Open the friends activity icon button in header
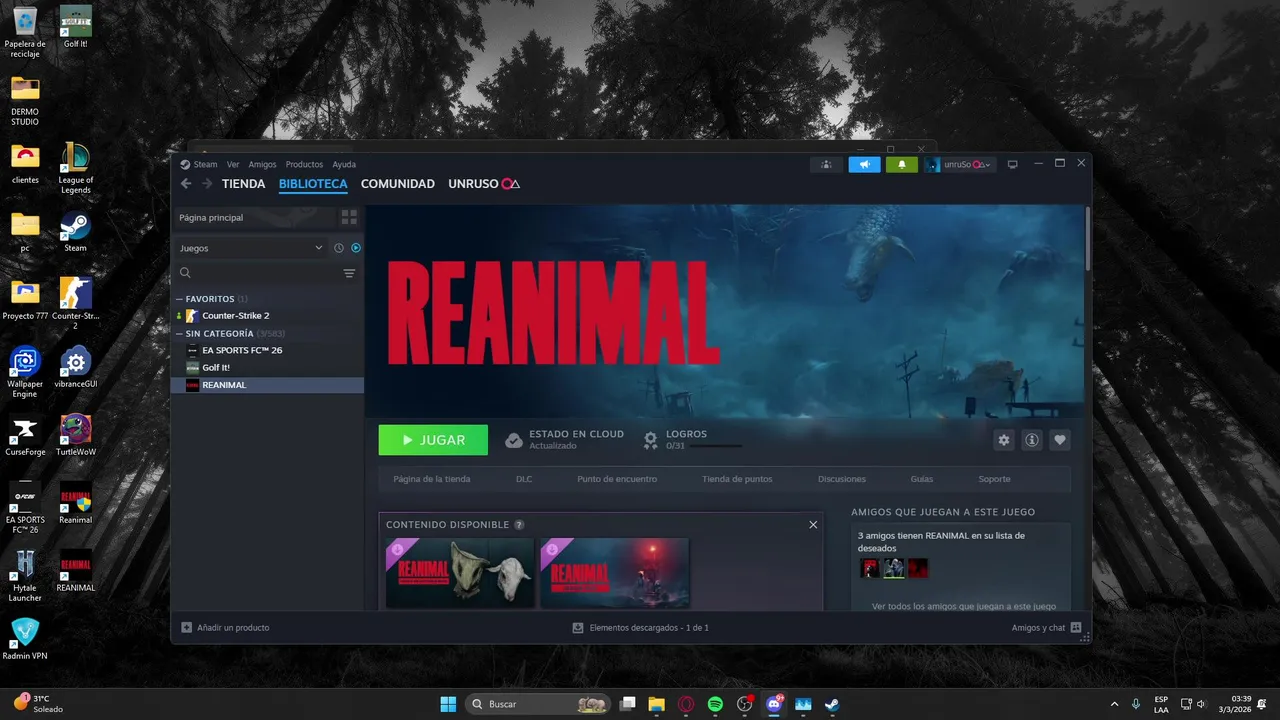The height and width of the screenshot is (720, 1280). [x=825, y=165]
